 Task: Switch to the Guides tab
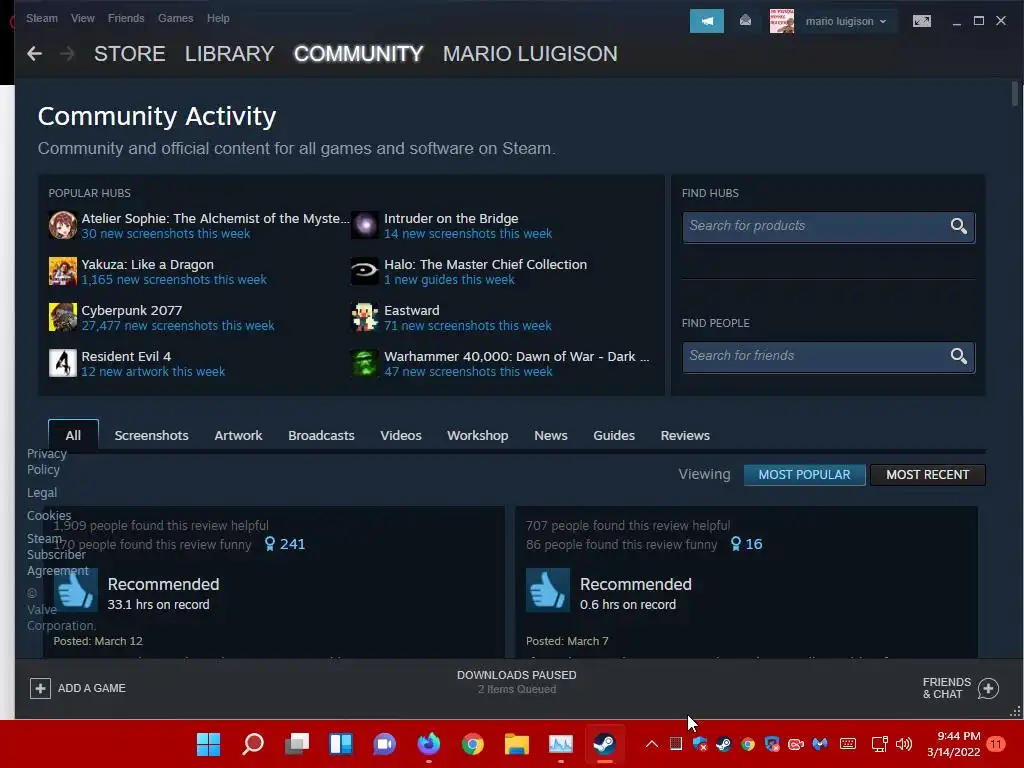(x=614, y=436)
